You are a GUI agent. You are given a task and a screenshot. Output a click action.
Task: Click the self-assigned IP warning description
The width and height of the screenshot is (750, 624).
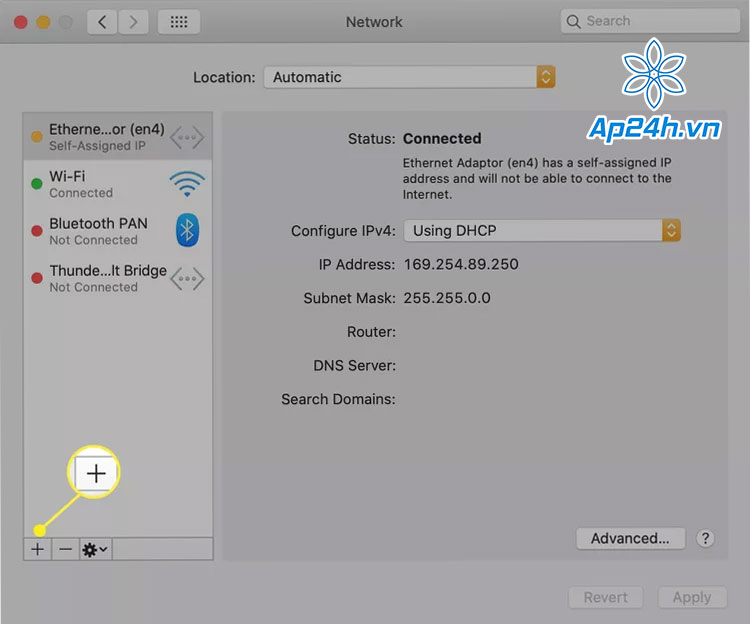coord(537,178)
